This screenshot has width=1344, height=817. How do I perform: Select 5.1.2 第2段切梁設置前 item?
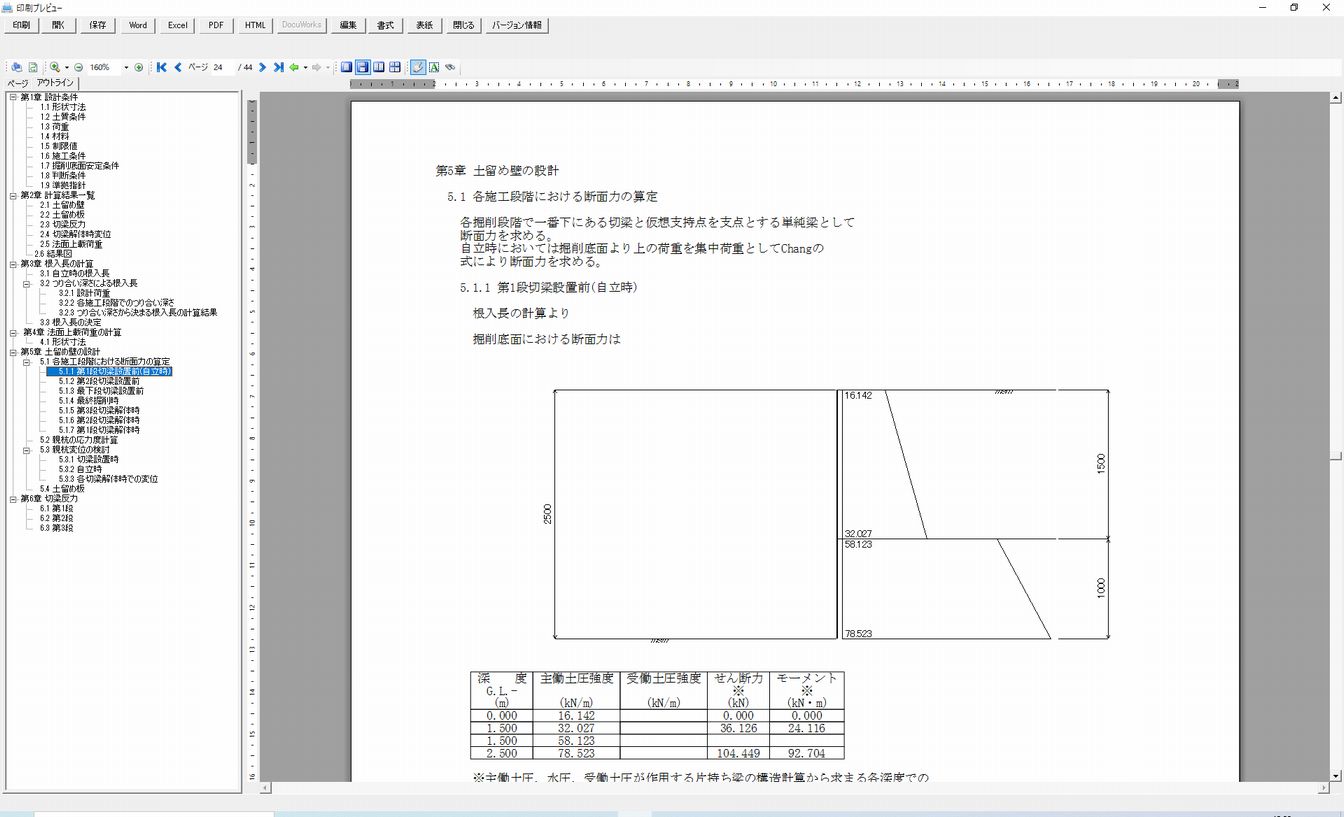[99, 381]
